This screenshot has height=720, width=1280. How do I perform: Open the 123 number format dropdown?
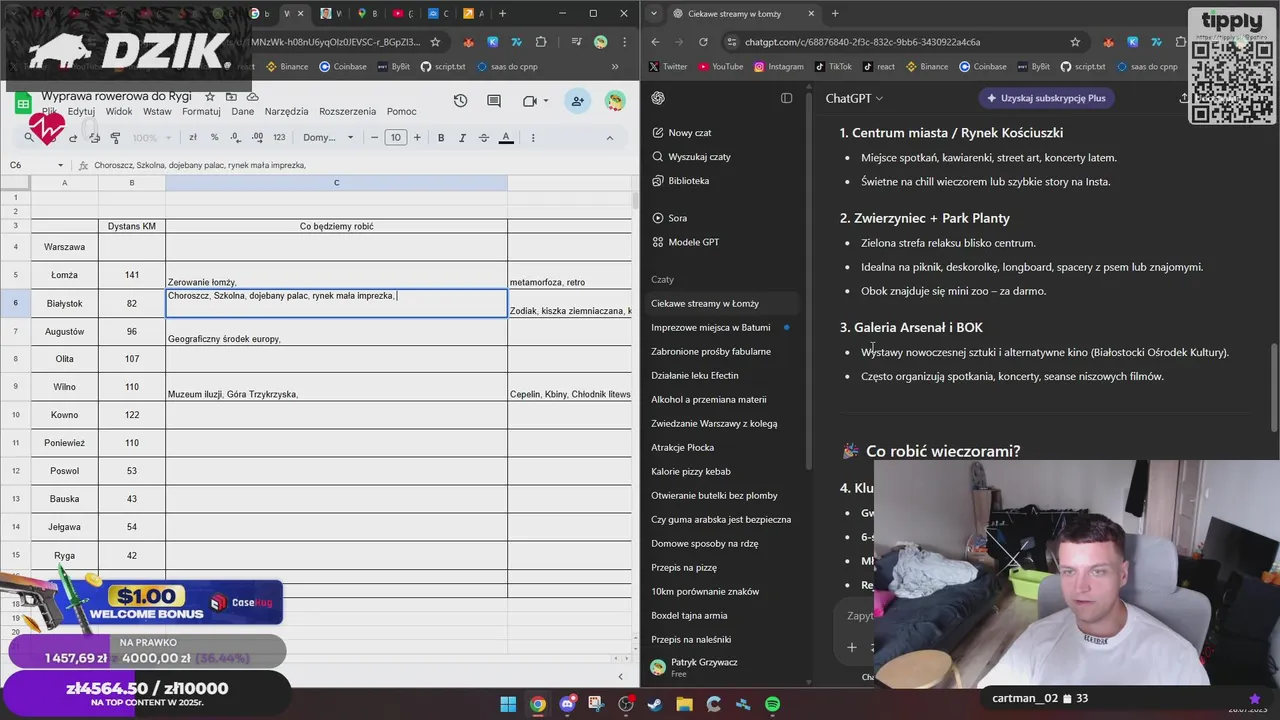pyautogui.click(x=279, y=138)
